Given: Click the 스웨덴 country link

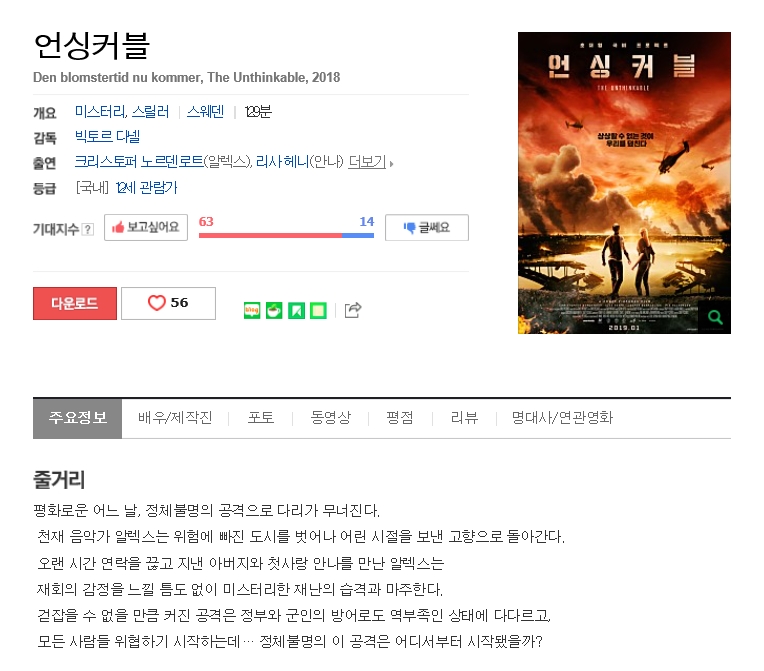Looking at the screenshot, I should pos(205,112).
